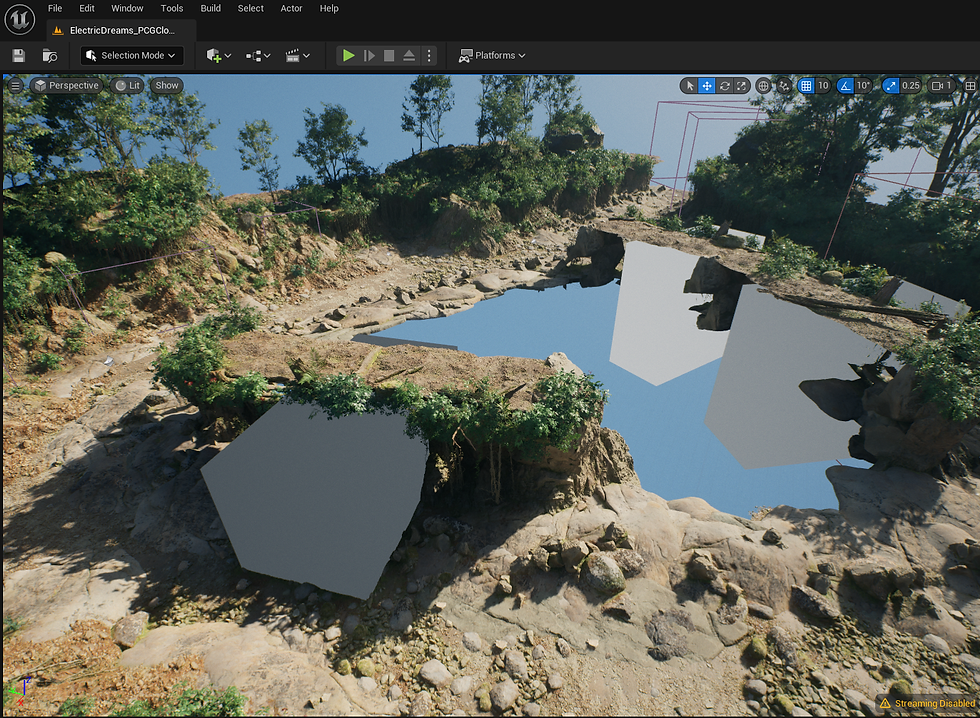Open the Build menu
This screenshot has height=718, width=980.
210,8
